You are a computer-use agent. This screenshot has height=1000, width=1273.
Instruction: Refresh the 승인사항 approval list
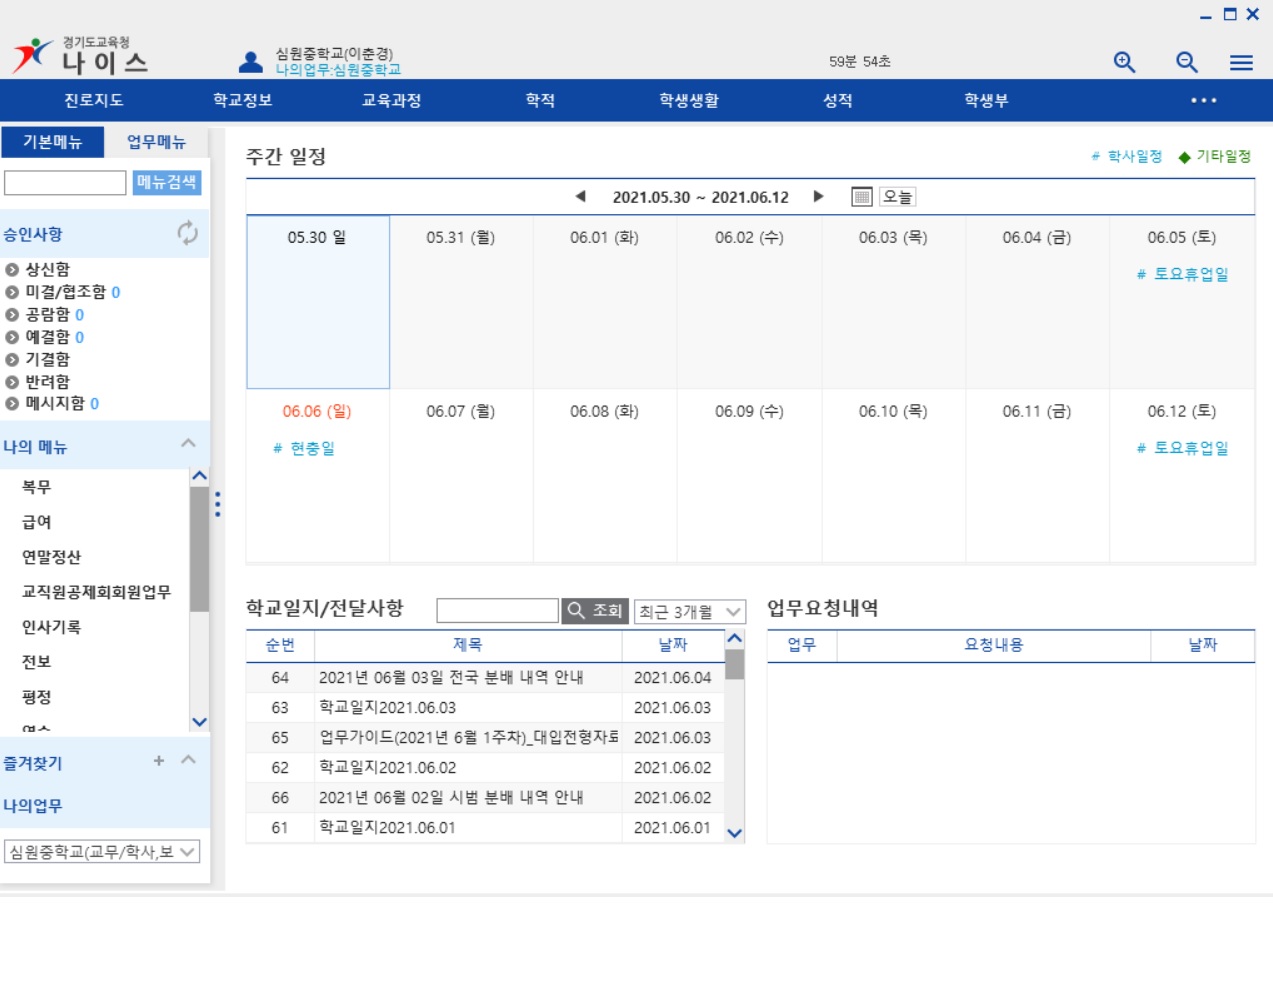[x=187, y=233]
